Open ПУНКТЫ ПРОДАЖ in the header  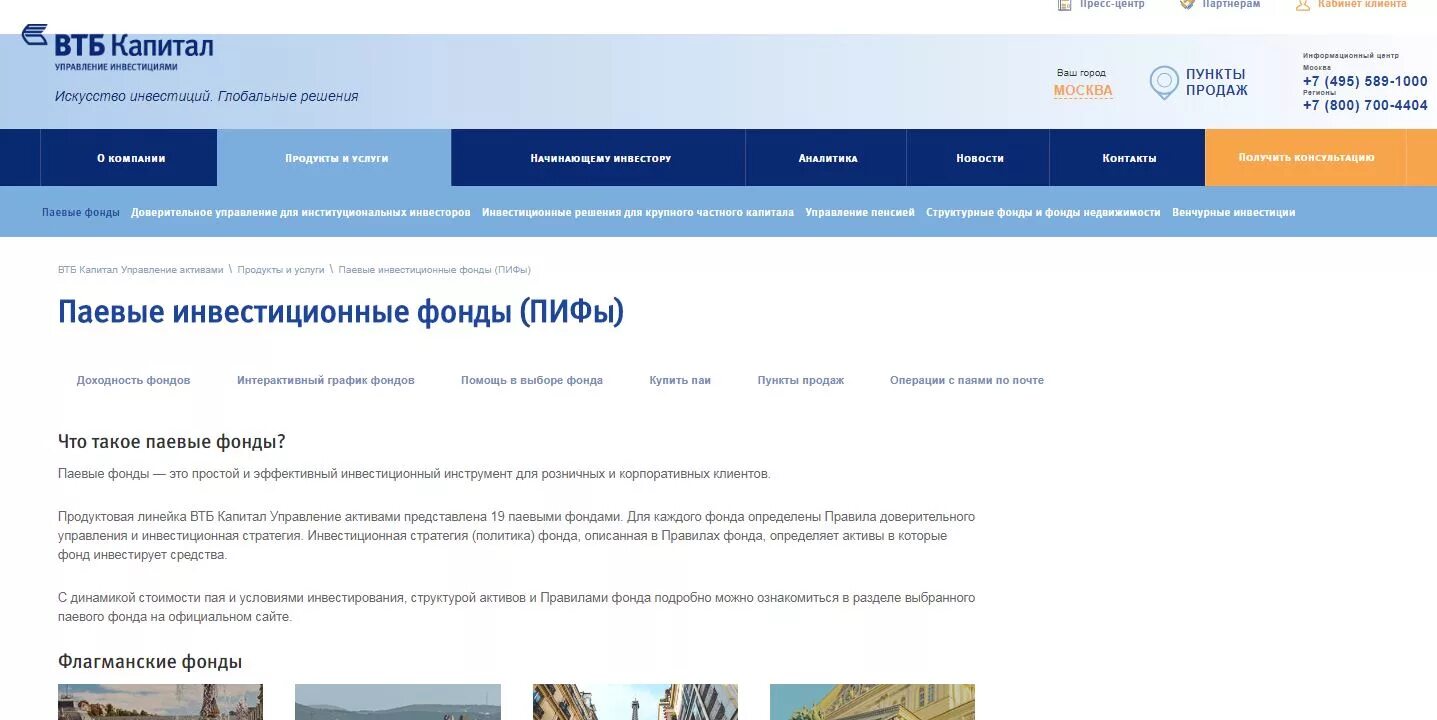coord(1217,82)
